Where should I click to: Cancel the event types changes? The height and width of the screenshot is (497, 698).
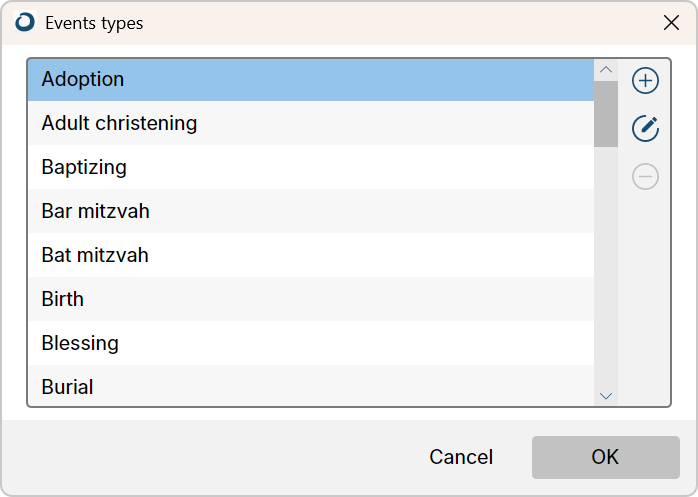click(x=461, y=457)
